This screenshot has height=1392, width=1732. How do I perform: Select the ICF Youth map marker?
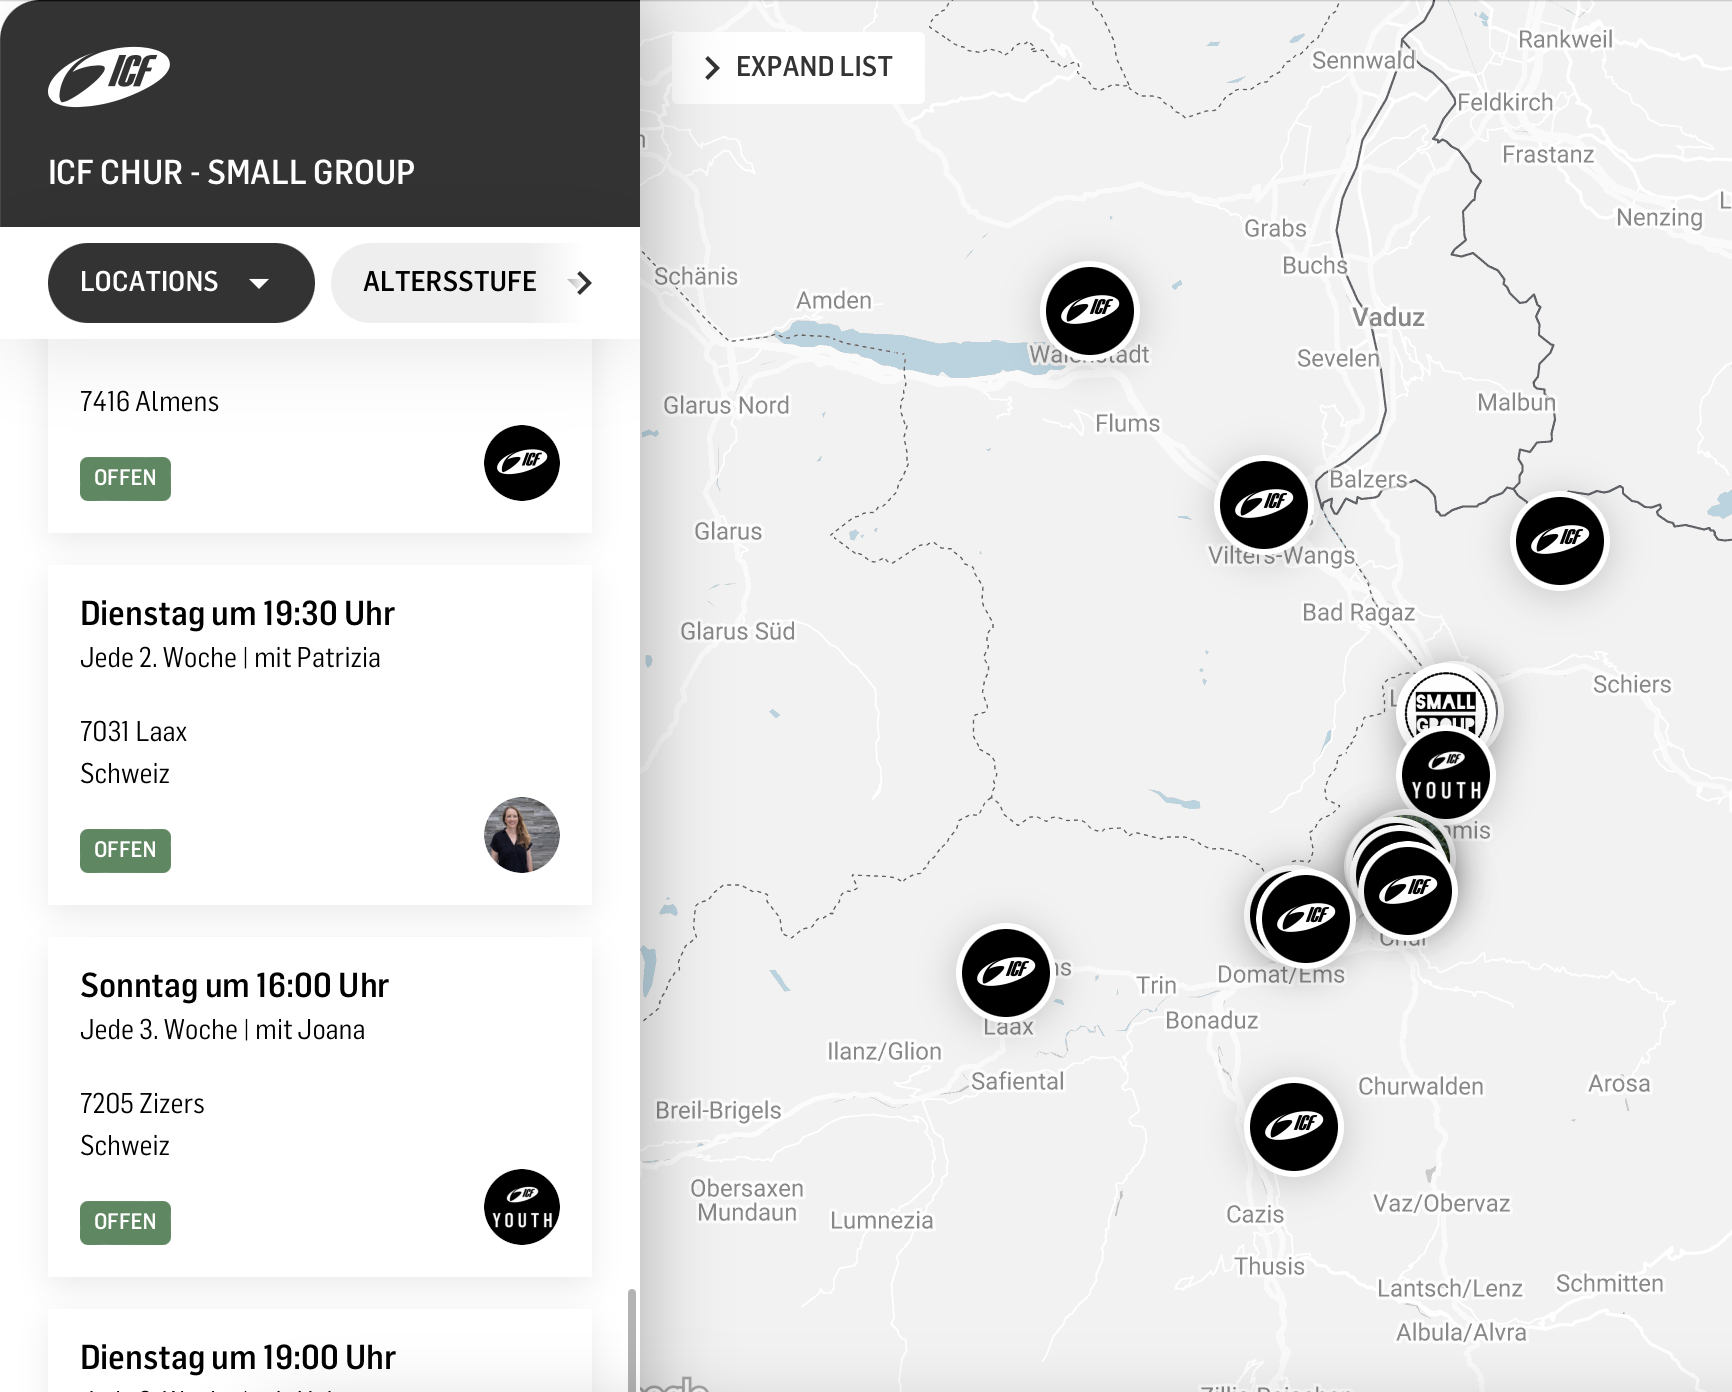pyautogui.click(x=1446, y=777)
